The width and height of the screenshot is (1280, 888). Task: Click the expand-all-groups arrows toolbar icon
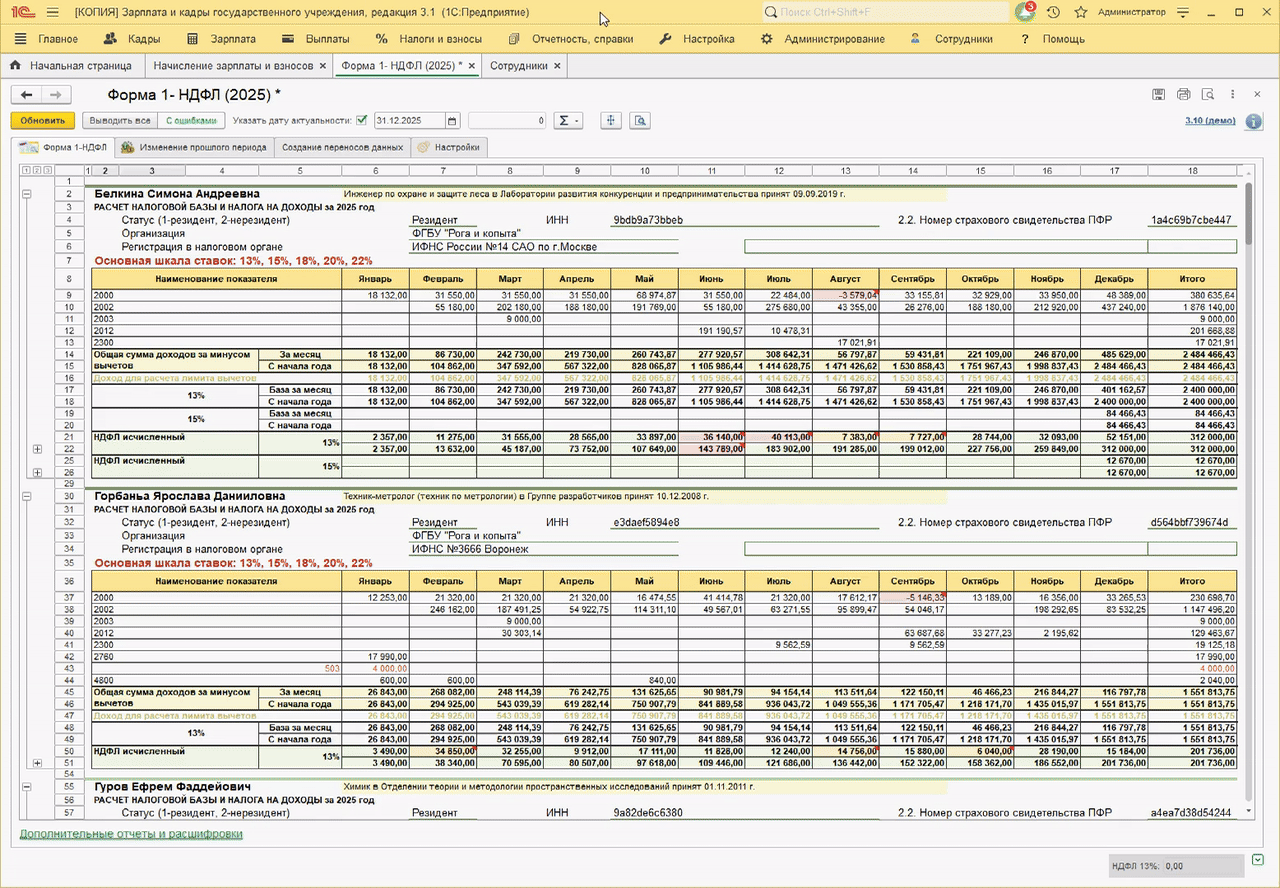(x=611, y=121)
